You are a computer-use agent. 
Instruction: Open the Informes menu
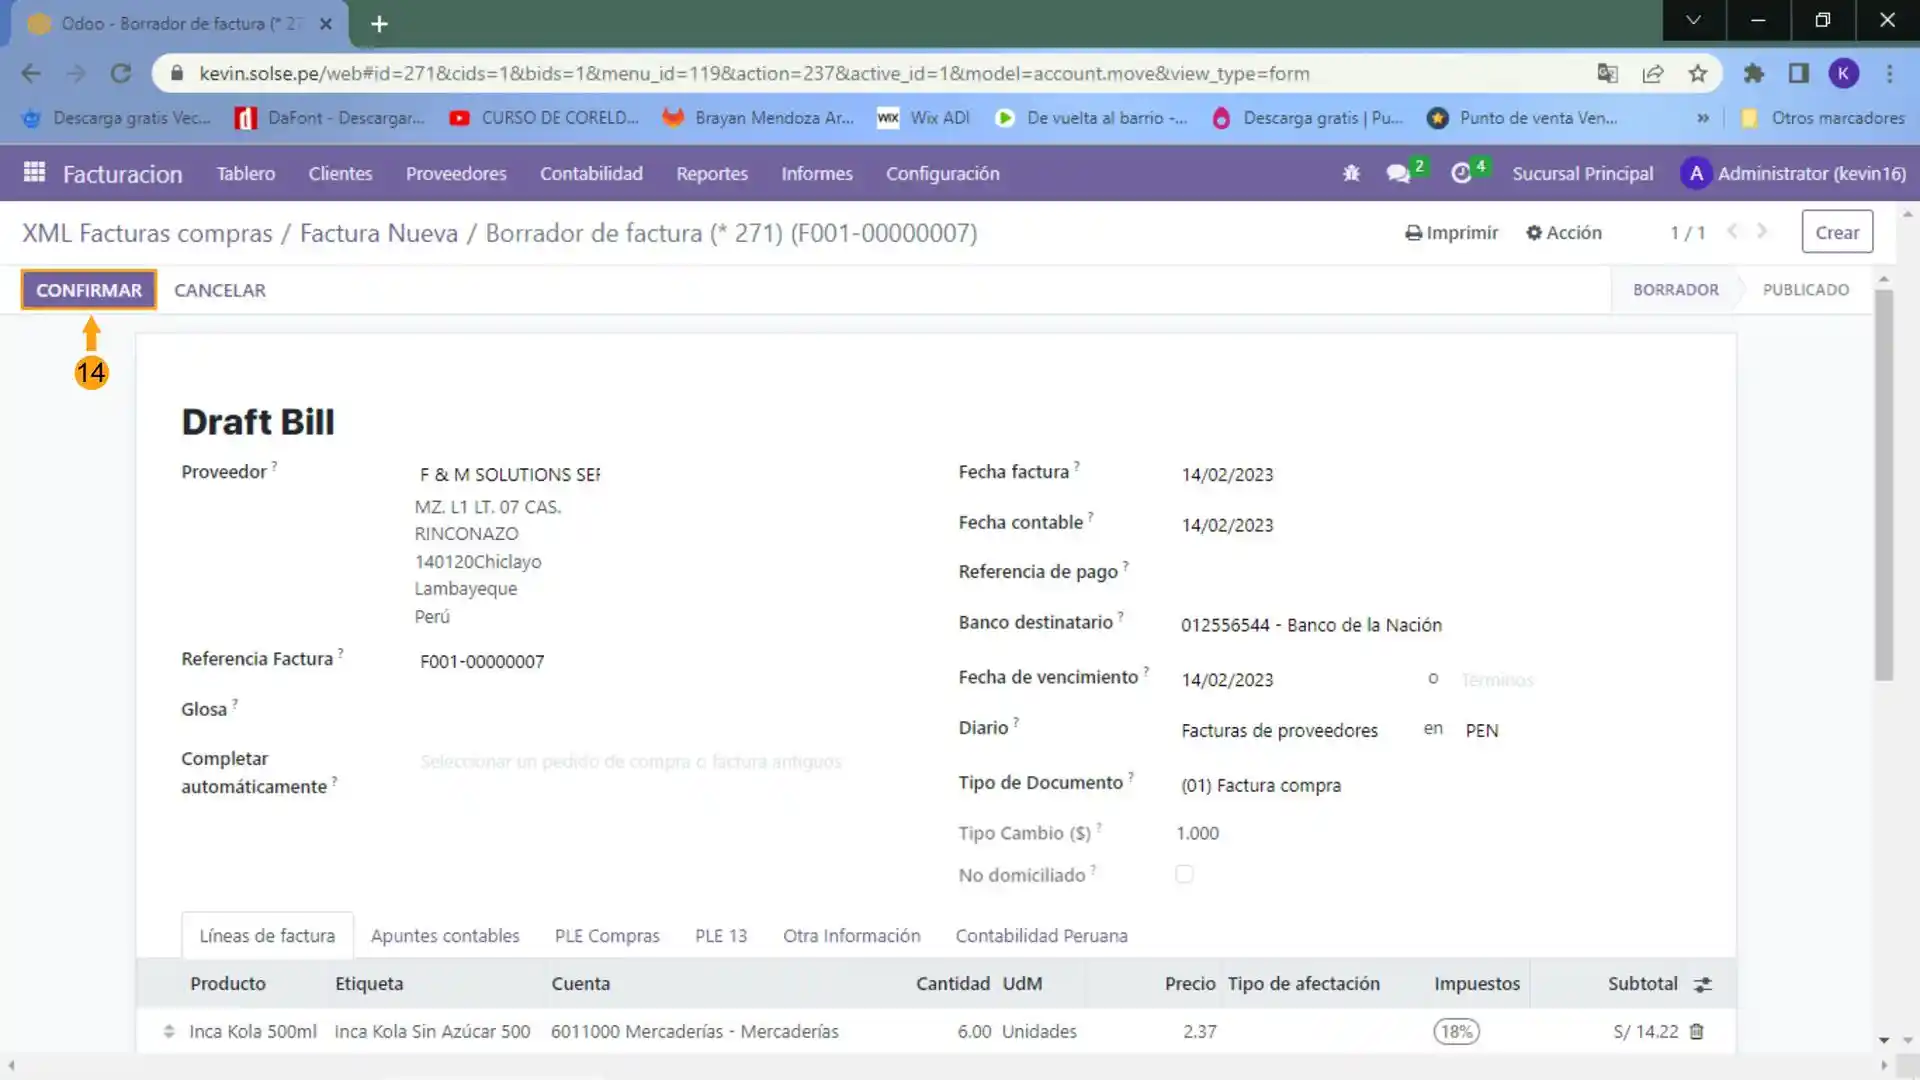coord(817,173)
